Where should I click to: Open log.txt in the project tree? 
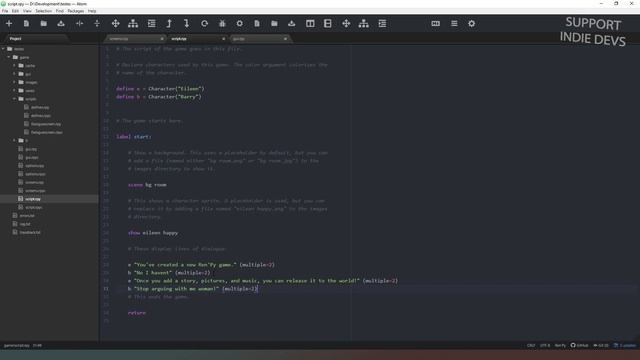(25, 224)
